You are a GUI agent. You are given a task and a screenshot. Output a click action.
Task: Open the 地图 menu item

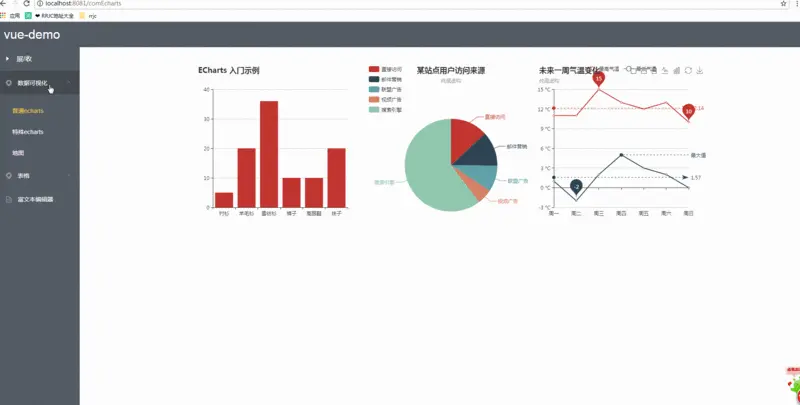click(x=18, y=153)
